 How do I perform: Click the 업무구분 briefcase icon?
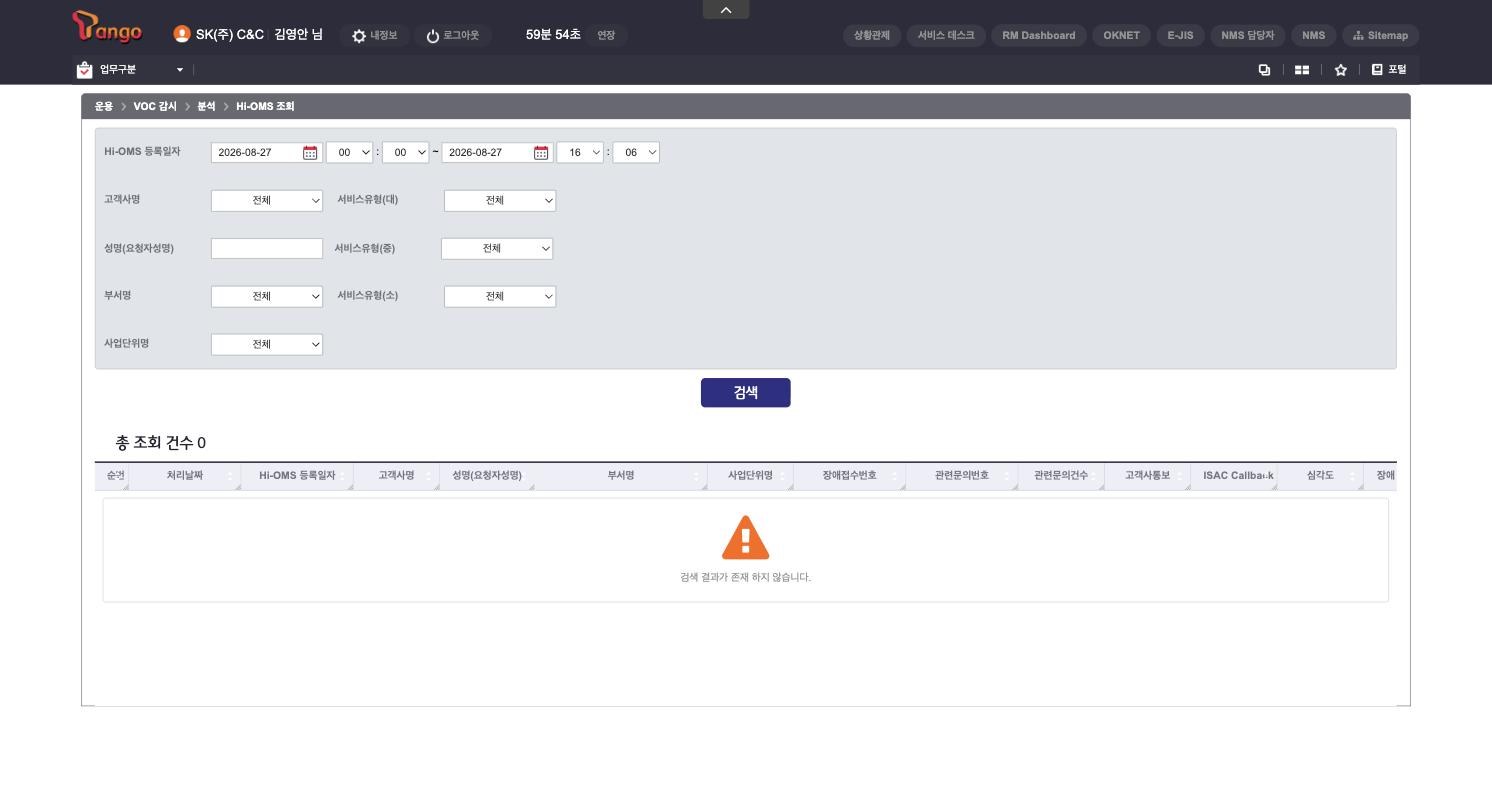pyautogui.click(x=85, y=70)
